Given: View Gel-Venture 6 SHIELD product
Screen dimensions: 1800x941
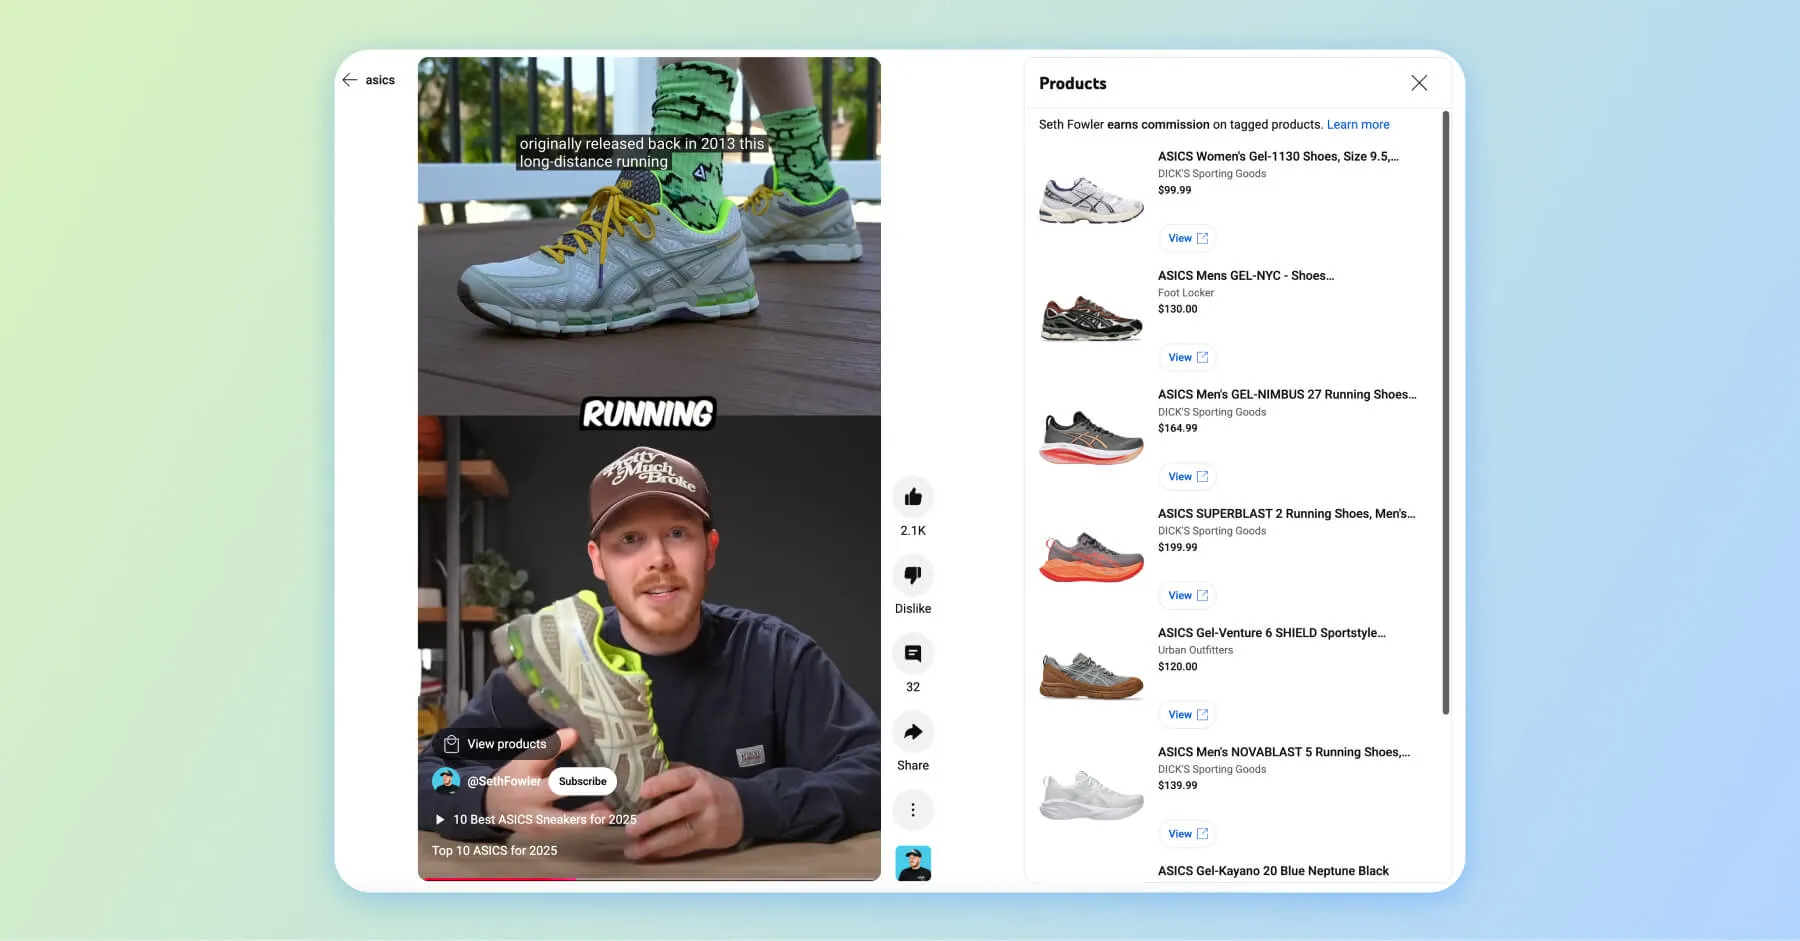Looking at the screenshot, I should tap(1188, 714).
